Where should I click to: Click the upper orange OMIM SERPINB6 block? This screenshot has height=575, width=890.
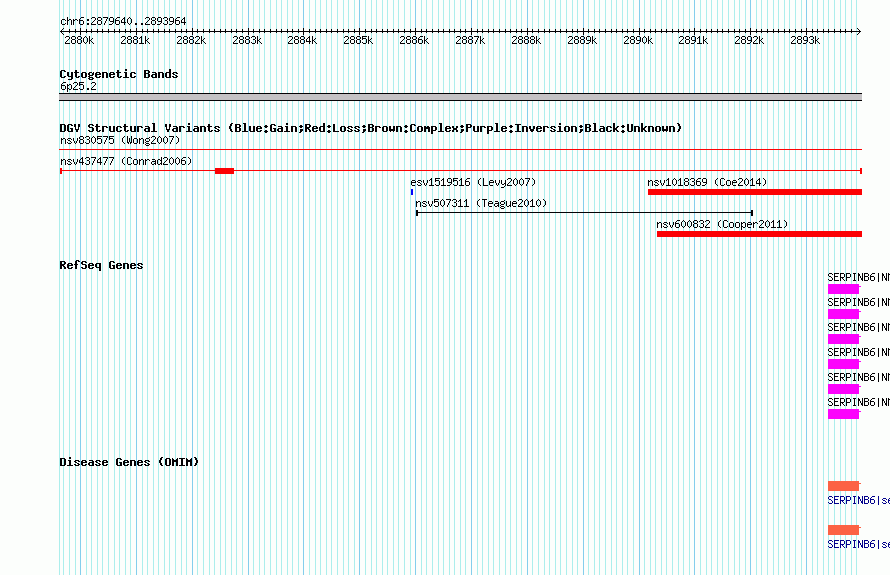click(843, 486)
